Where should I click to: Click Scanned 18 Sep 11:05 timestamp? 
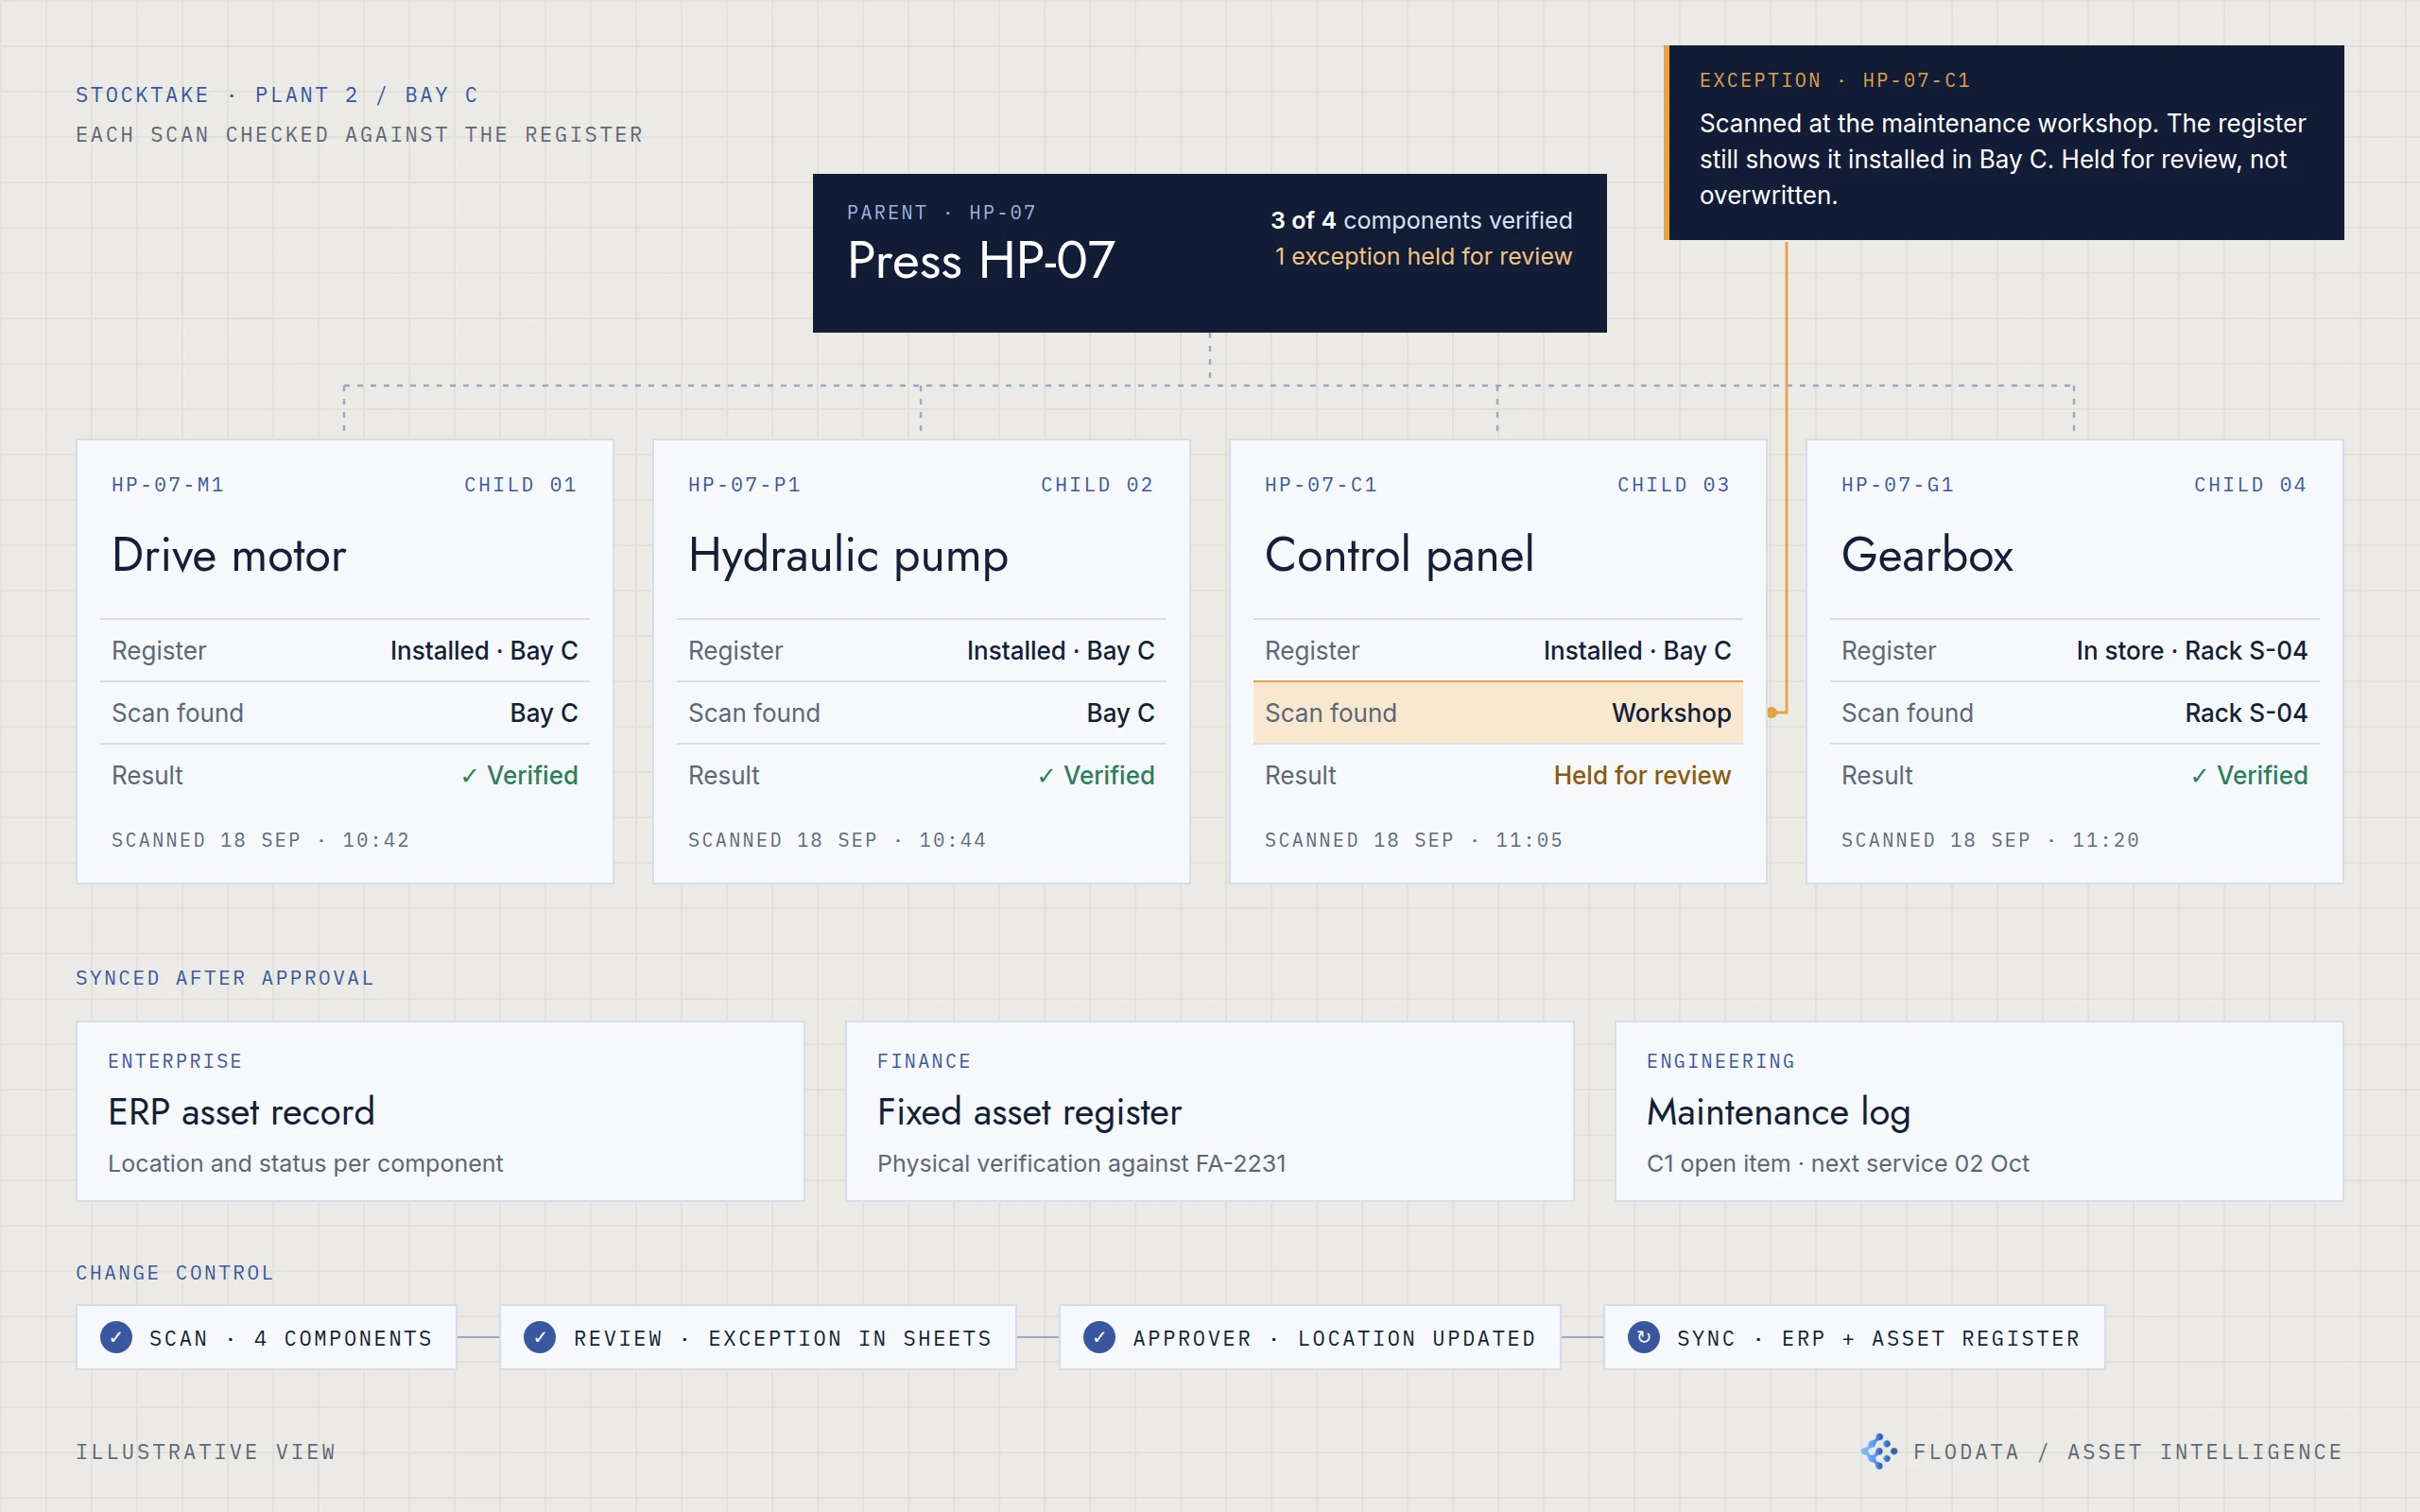click(x=1413, y=840)
